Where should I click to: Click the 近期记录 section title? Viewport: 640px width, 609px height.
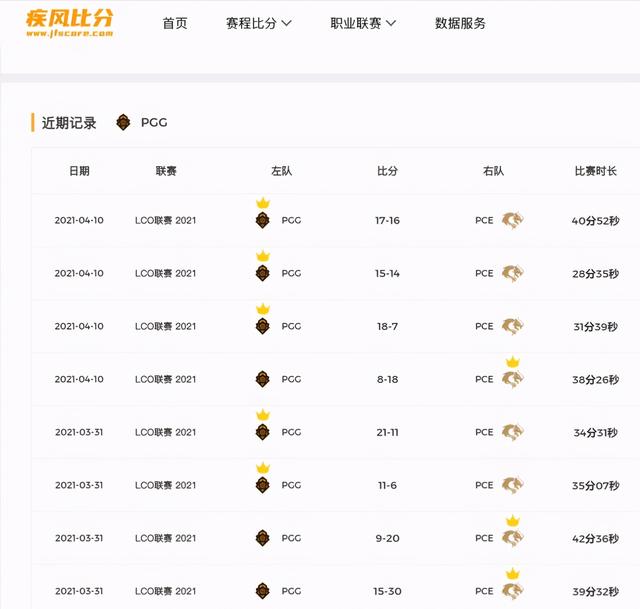69,122
